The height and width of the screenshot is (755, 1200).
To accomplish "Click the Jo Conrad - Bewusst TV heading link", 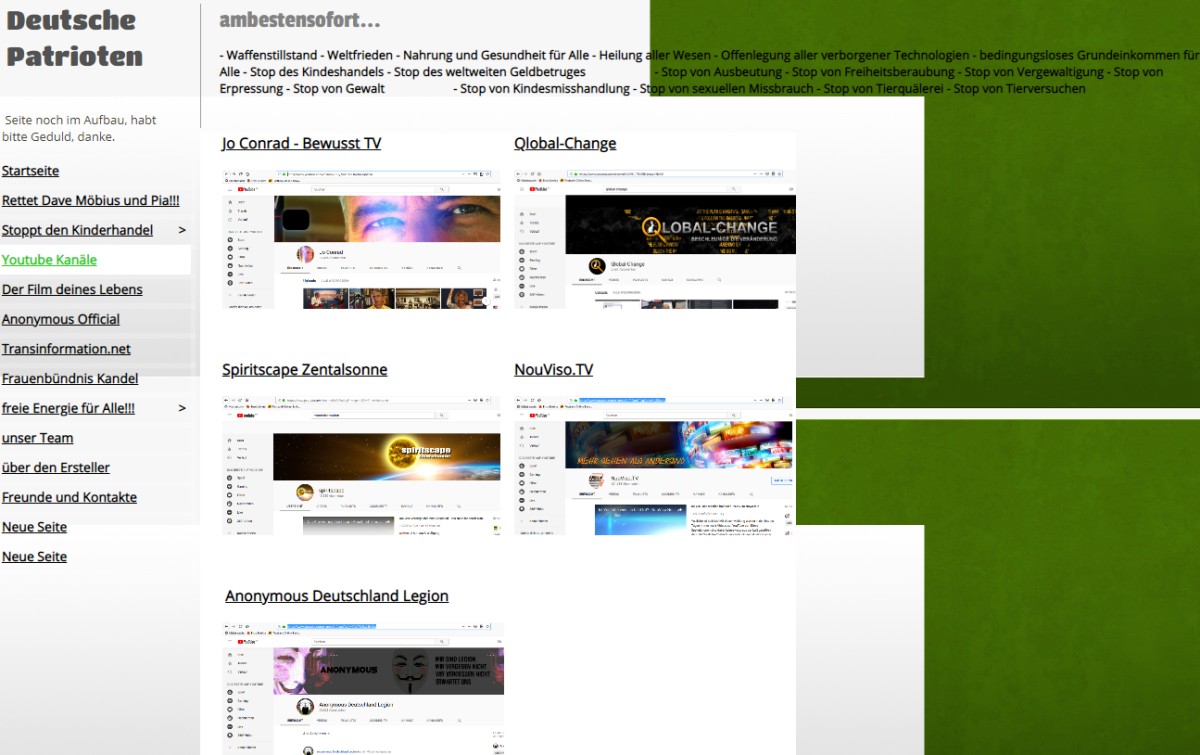I will click(301, 144).
